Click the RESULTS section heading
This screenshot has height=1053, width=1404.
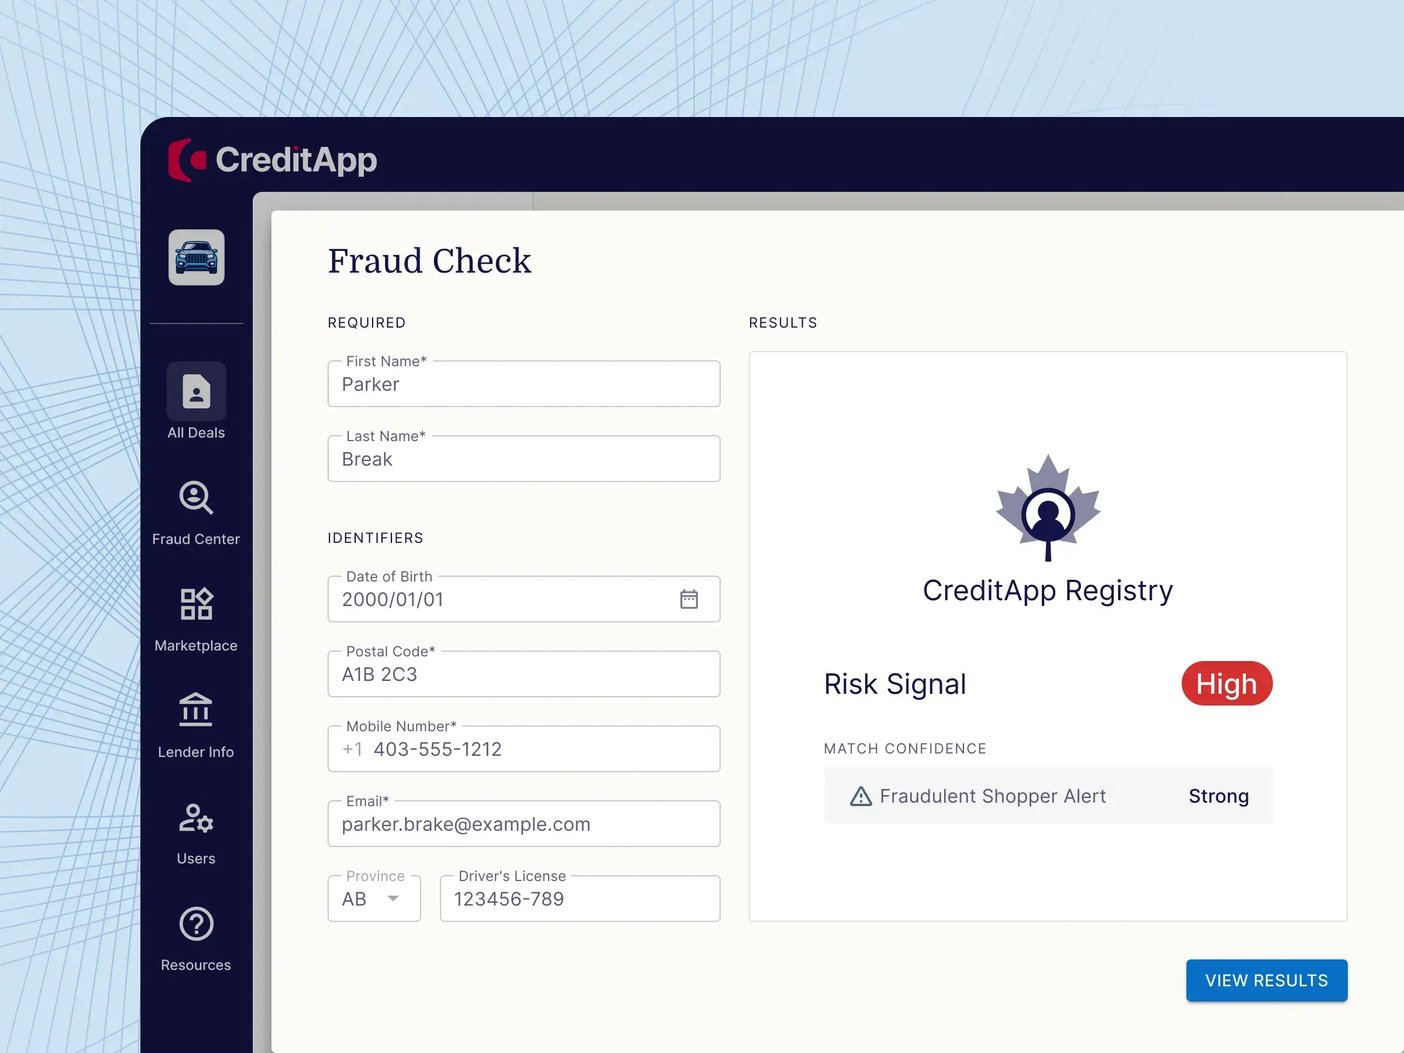pyautogui.click(x=783, y=323)
